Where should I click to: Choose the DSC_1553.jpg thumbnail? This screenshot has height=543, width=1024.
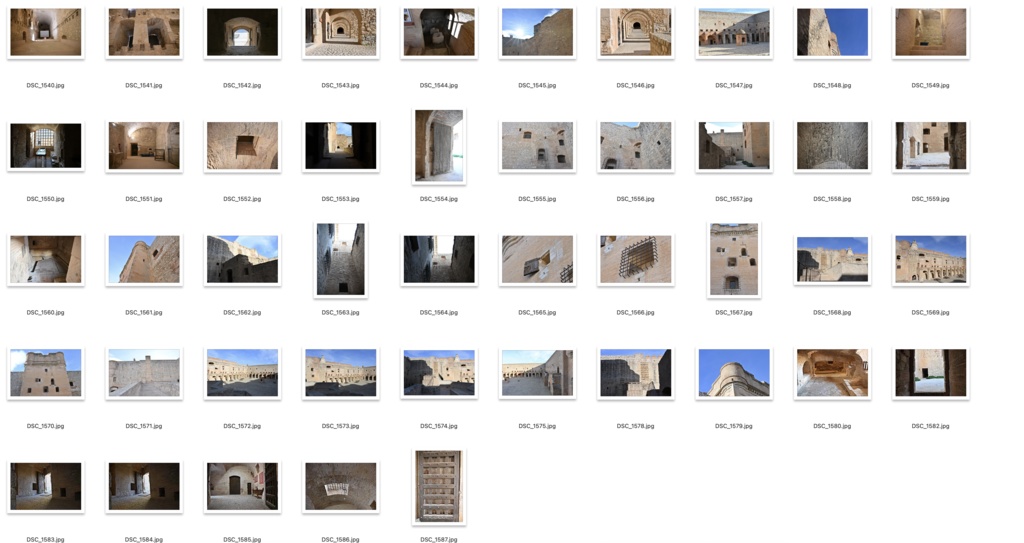tap(340, 146)
